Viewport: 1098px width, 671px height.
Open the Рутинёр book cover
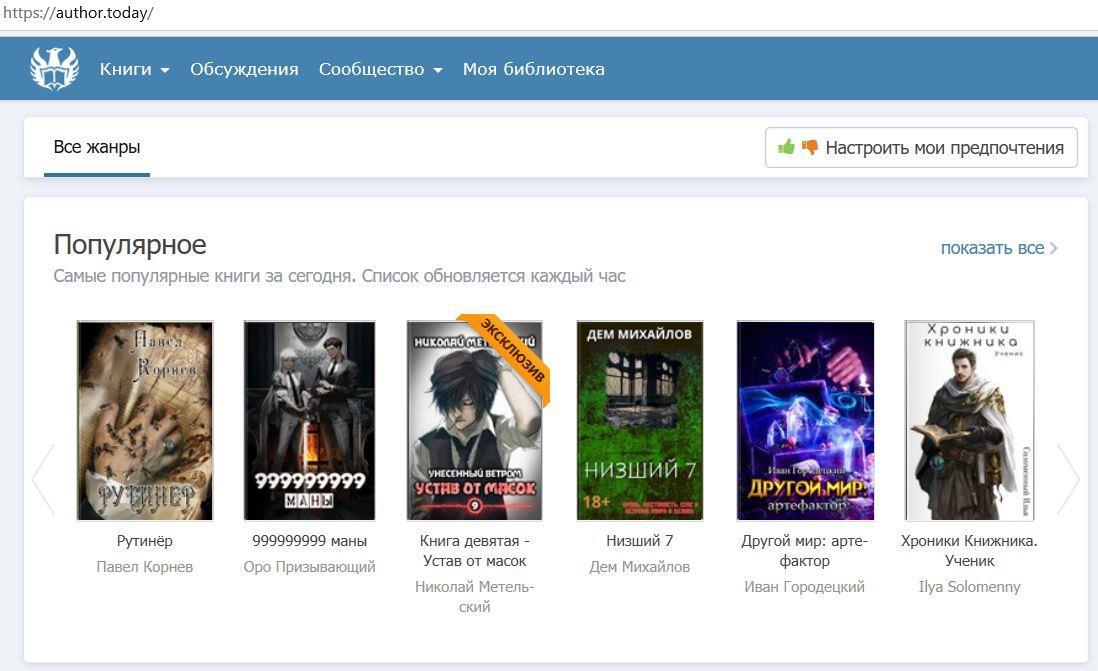pos(145,420)
